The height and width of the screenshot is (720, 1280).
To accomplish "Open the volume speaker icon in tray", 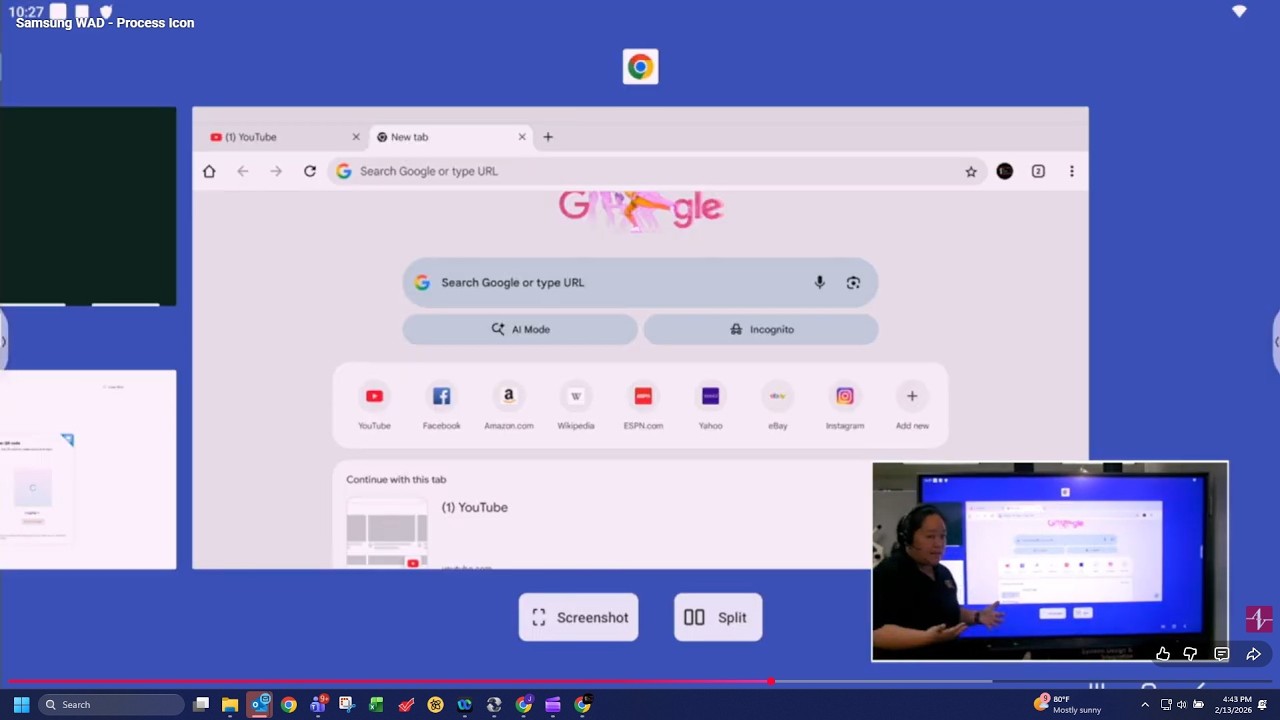I will point(1182,705).
